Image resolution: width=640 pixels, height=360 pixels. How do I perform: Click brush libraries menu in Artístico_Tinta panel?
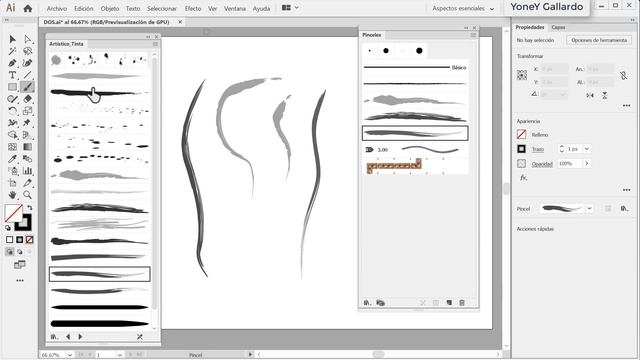(x=54, y=337)
